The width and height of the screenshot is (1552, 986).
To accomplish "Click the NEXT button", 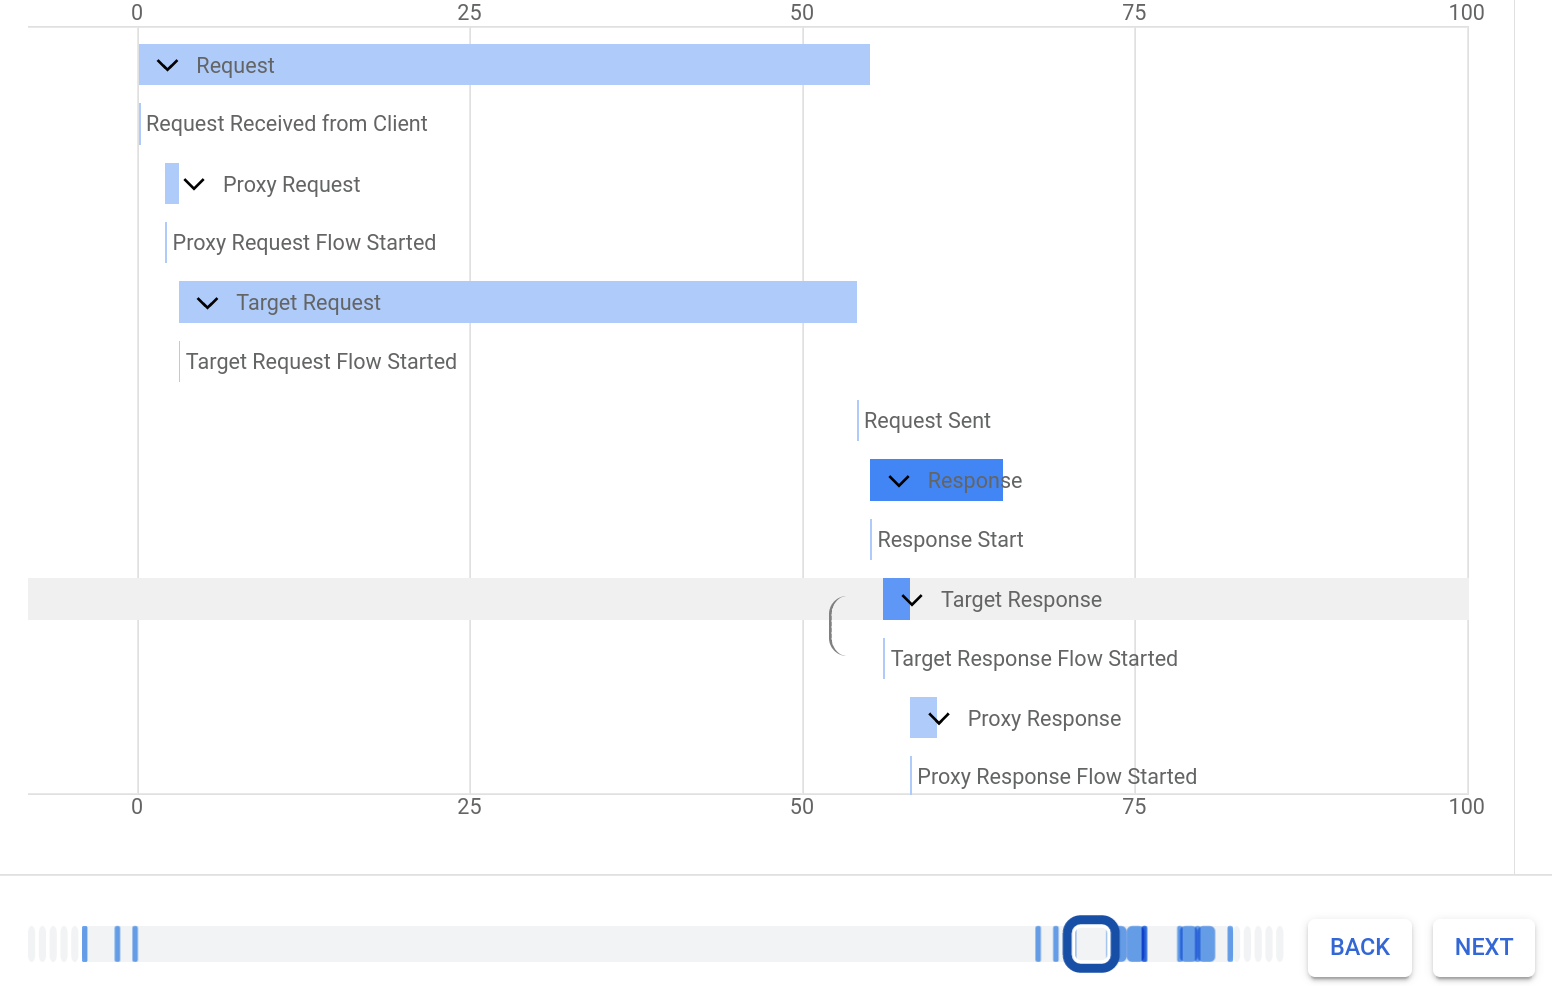I will 1483,947.
